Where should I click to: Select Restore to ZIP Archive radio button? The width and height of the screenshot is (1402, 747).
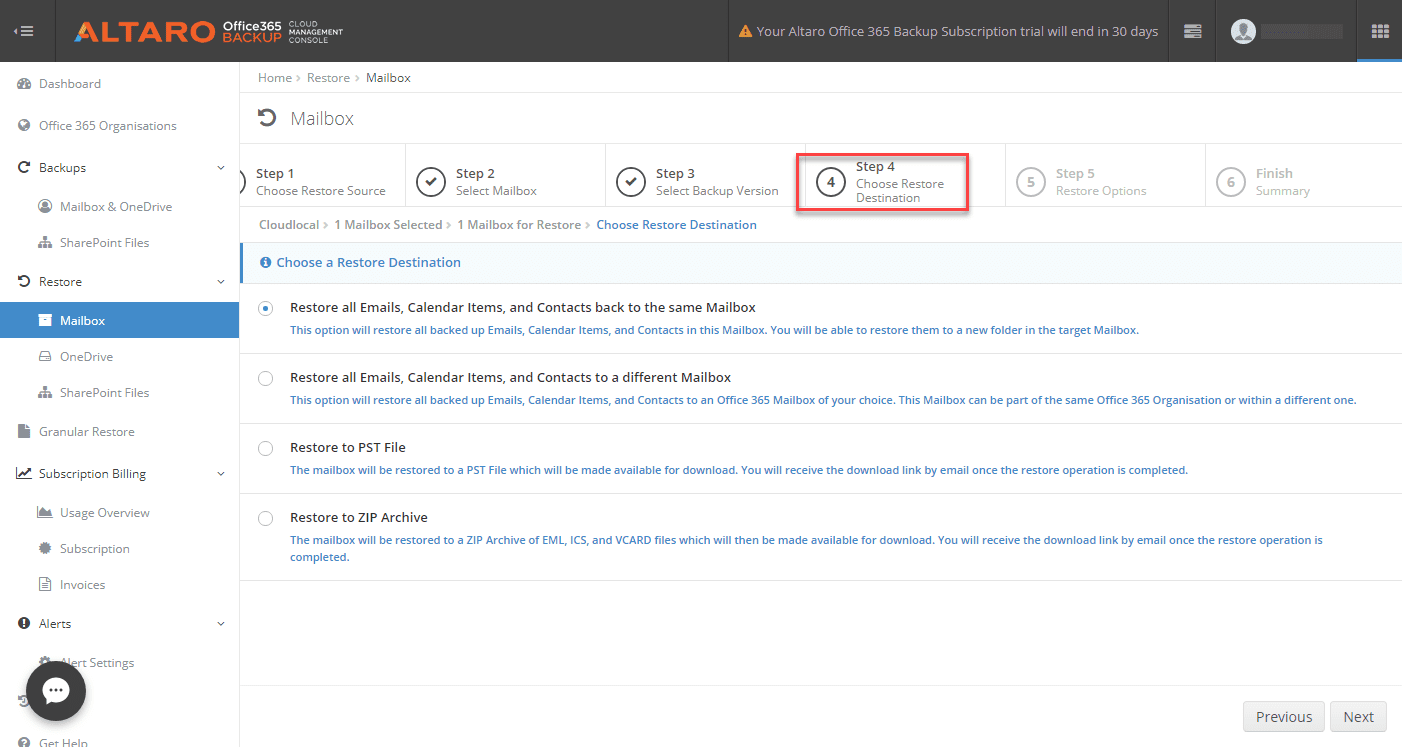pos(265,519)
